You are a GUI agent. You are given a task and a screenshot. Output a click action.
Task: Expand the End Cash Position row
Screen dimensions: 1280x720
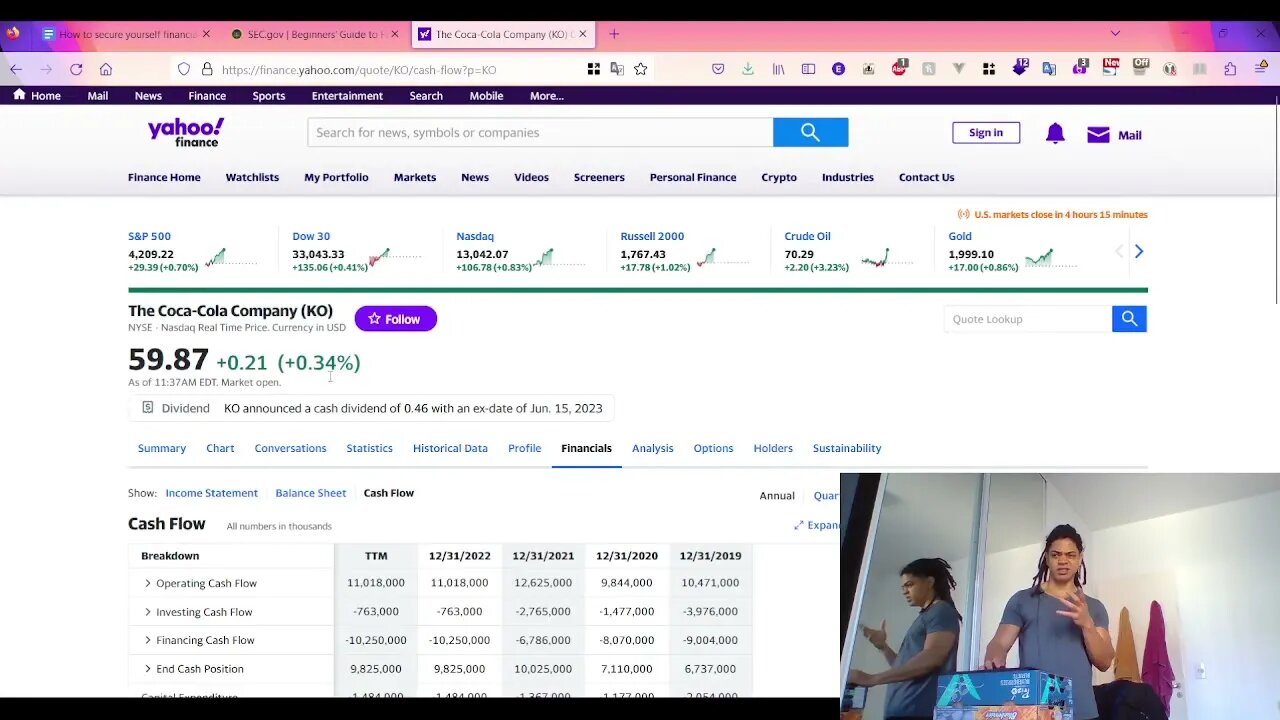coord(147,669)
